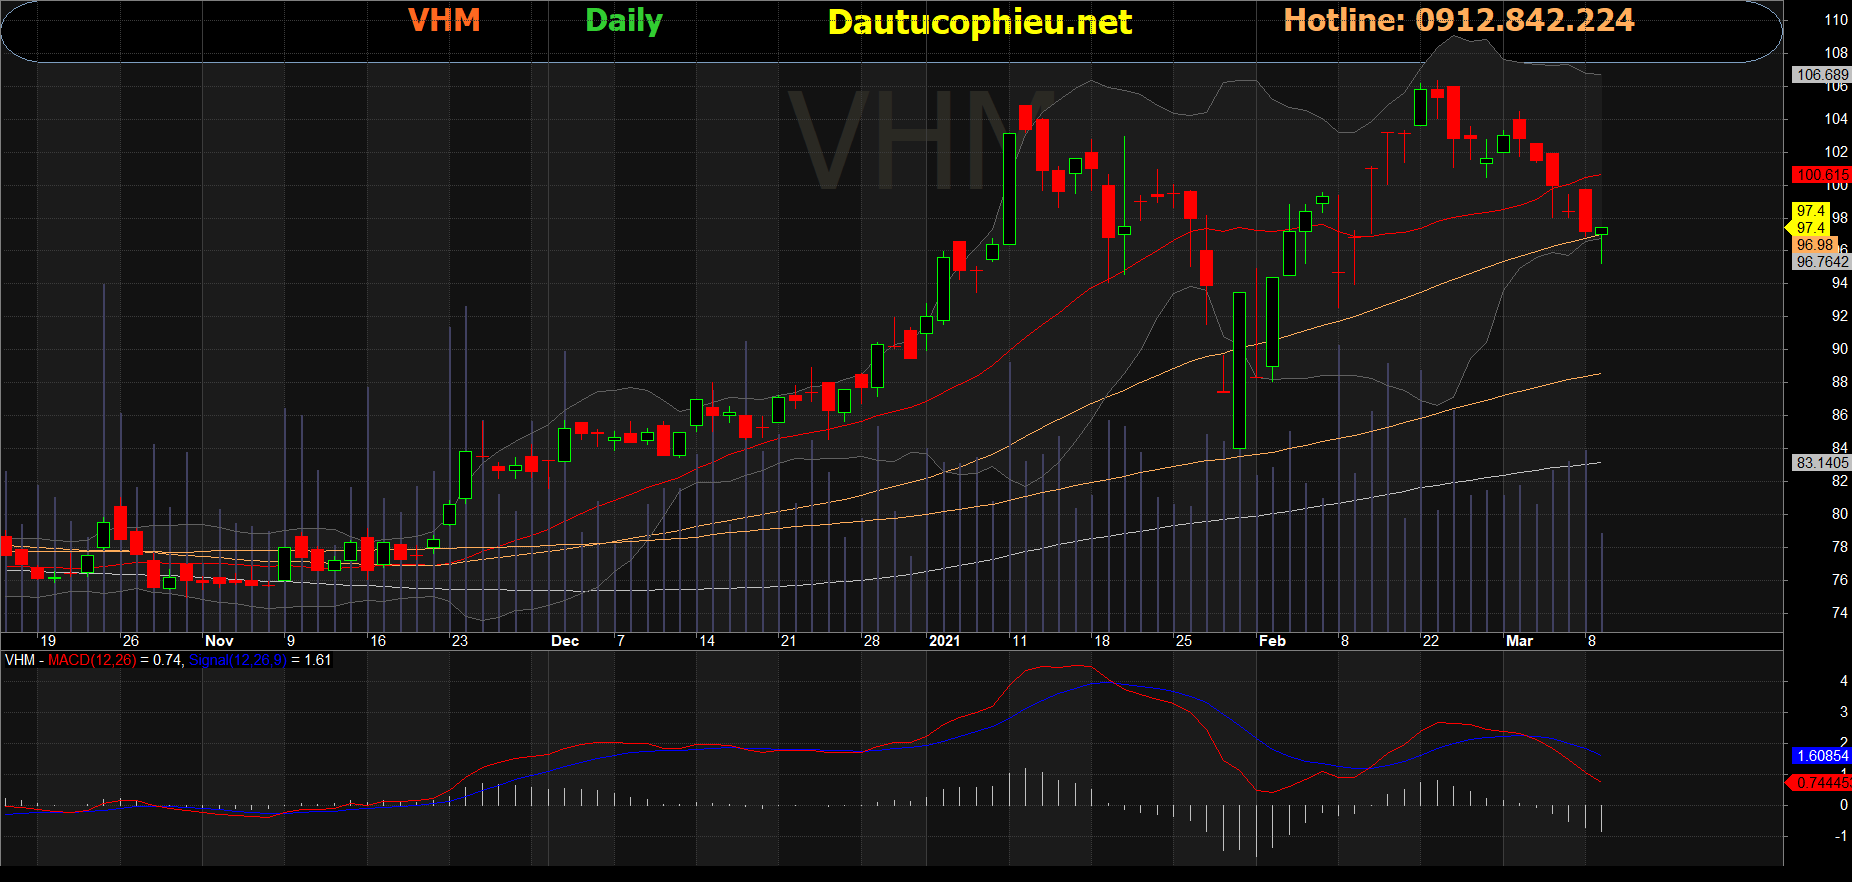Click the 83.1405 moving average price tag

point(1821,463)
